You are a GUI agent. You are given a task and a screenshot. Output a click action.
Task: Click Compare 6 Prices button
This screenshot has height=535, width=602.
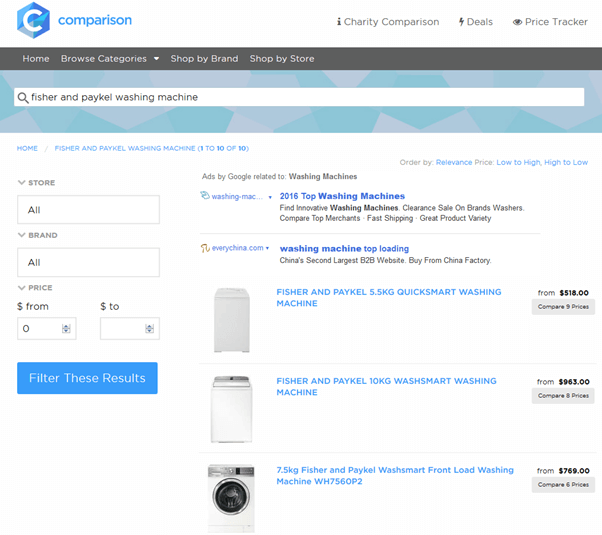[x=563, y=485]
